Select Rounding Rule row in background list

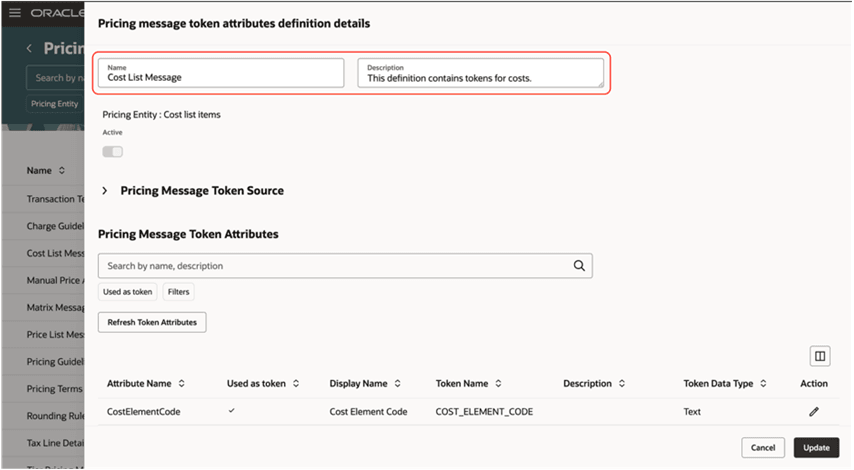coord(44,416)
